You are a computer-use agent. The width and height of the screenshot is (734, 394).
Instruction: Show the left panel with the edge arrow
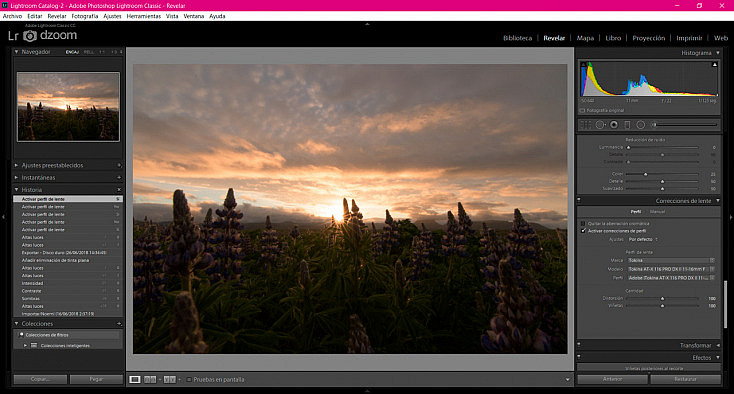pyautogui.click(x=4, y=217)
